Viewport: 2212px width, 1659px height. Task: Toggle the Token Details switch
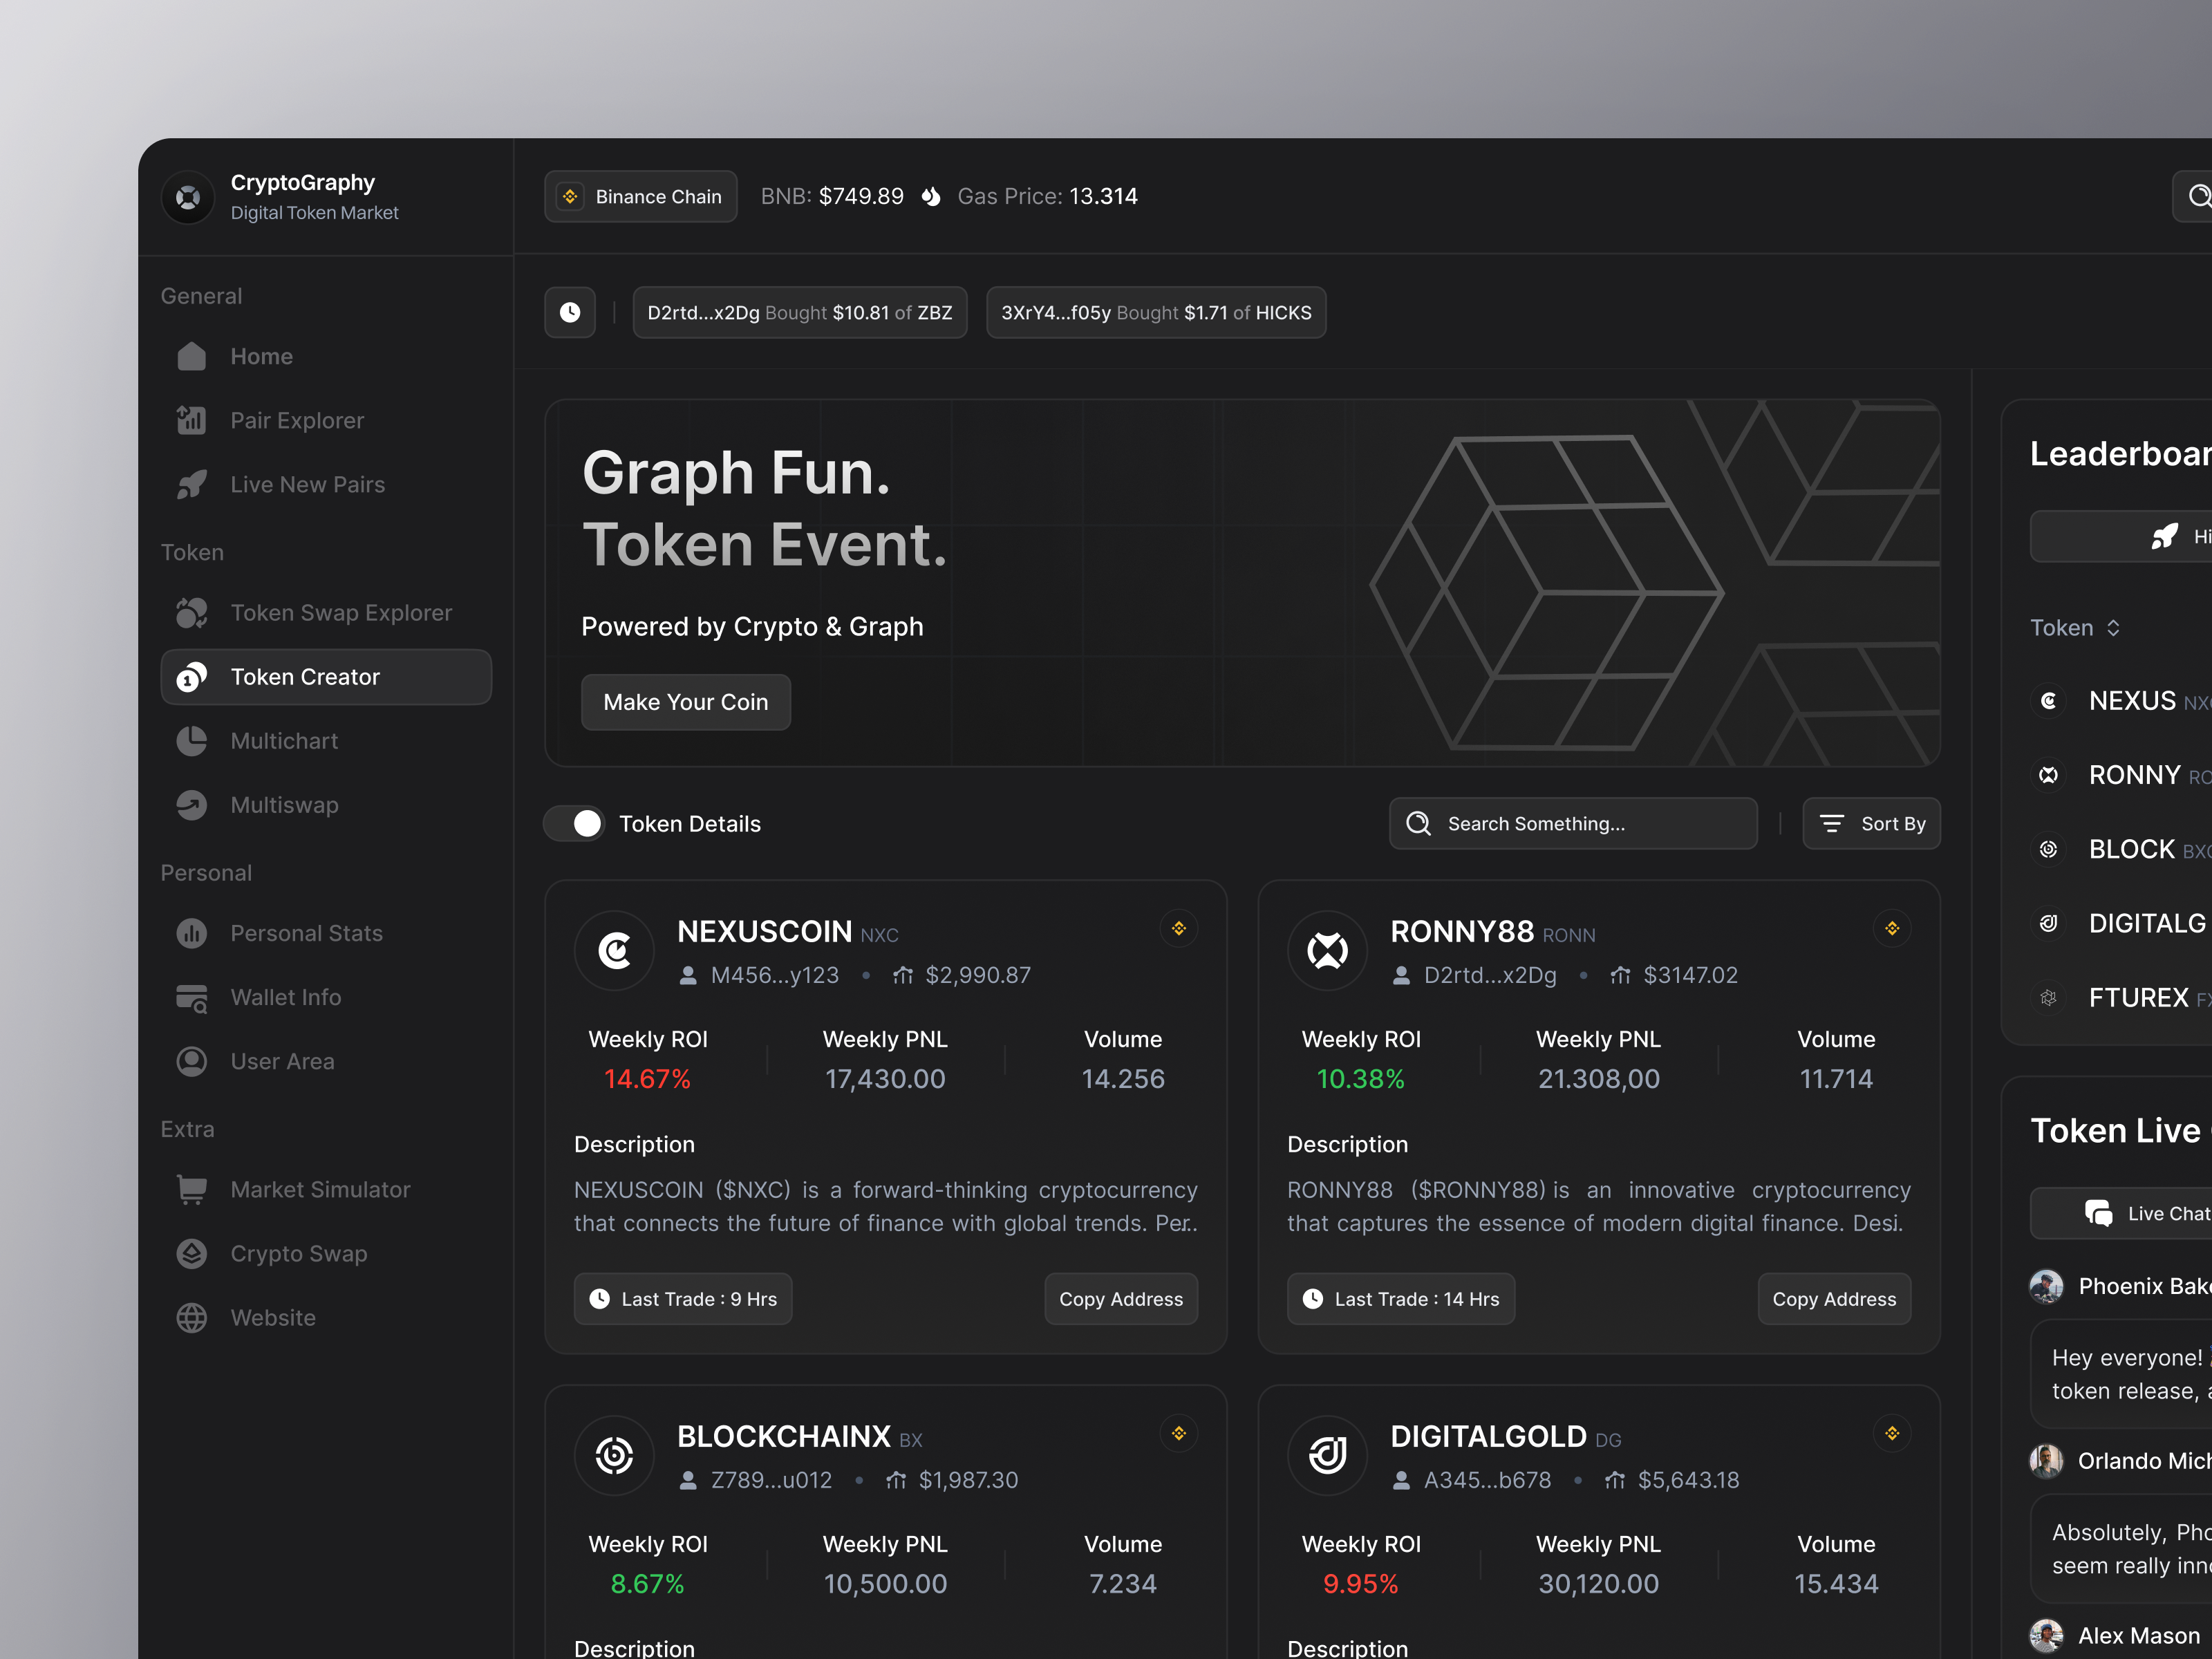tap(574, 823)
